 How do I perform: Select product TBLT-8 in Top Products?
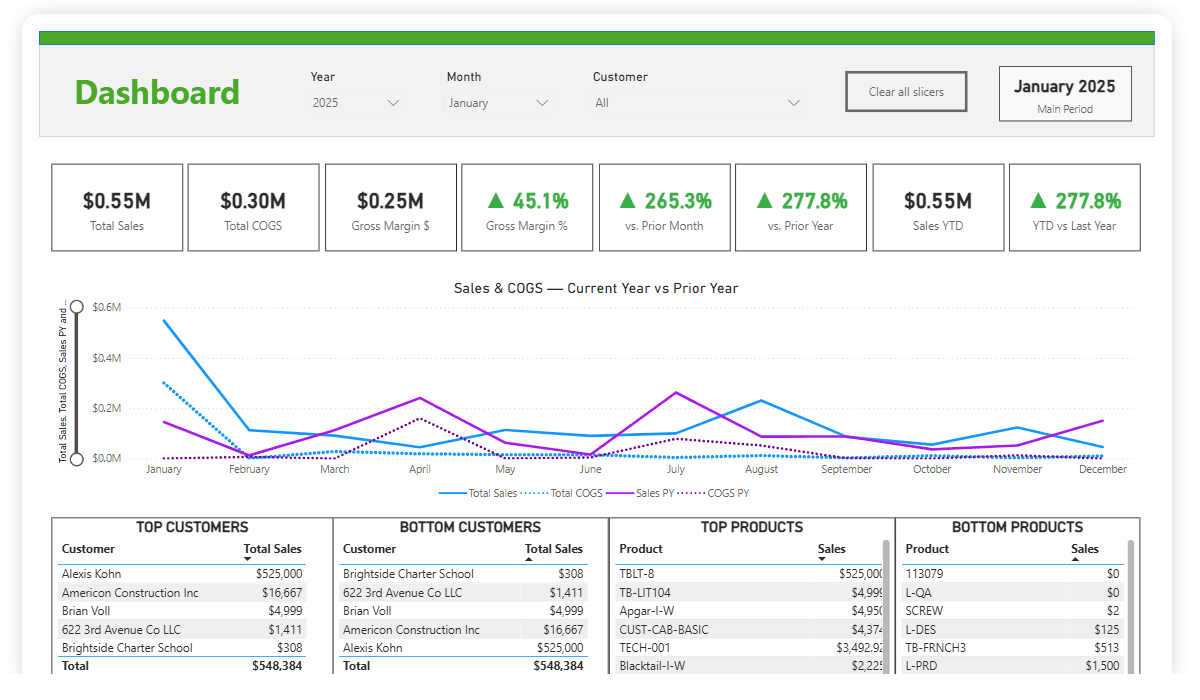(x=749, y=574)
